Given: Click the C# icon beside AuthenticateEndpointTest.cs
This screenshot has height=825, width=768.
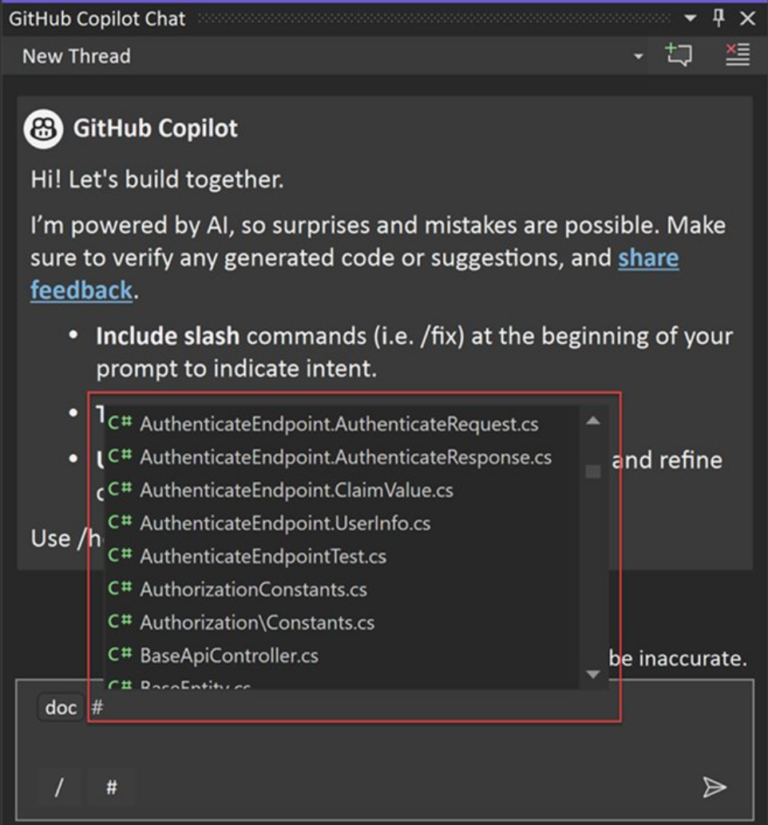Looking at the screenshot, I should coord(120,556).
